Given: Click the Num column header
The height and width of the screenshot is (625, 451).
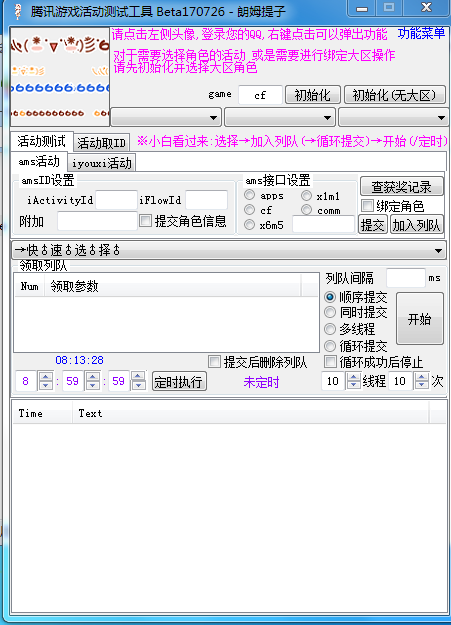Looking at the screenshot, I should coord(30,286).
